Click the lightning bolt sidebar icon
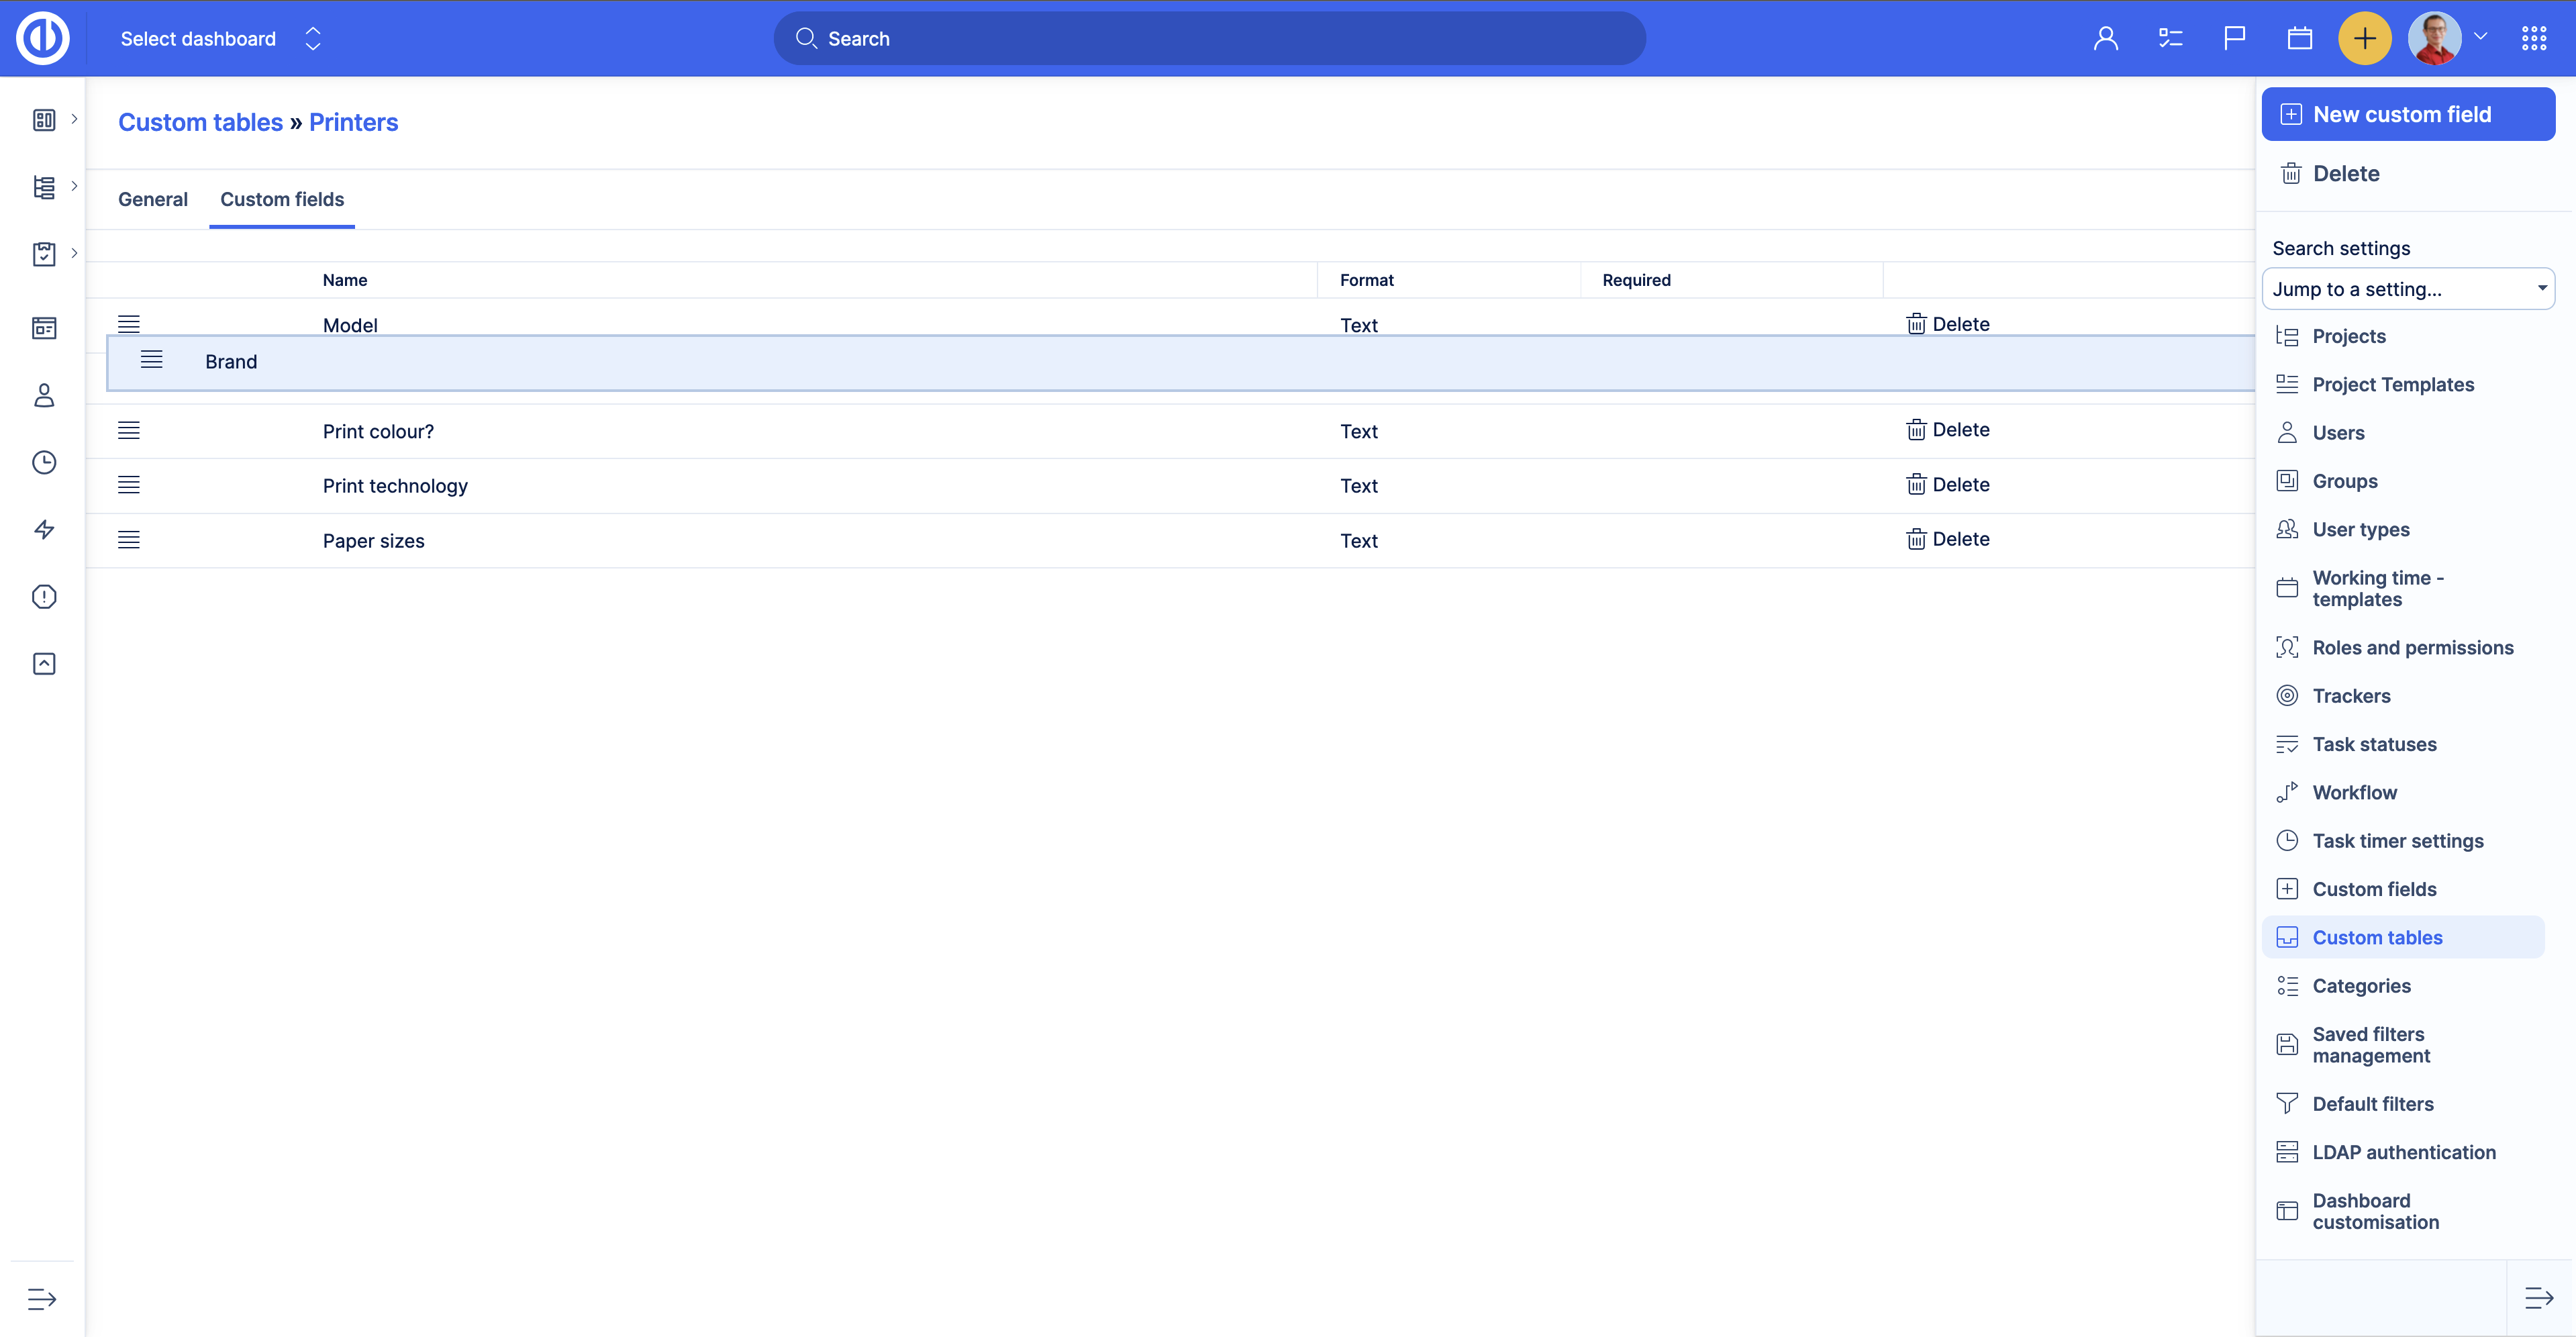The width and height of the screenshot is (2576, 1337). [x=44, y=529]
